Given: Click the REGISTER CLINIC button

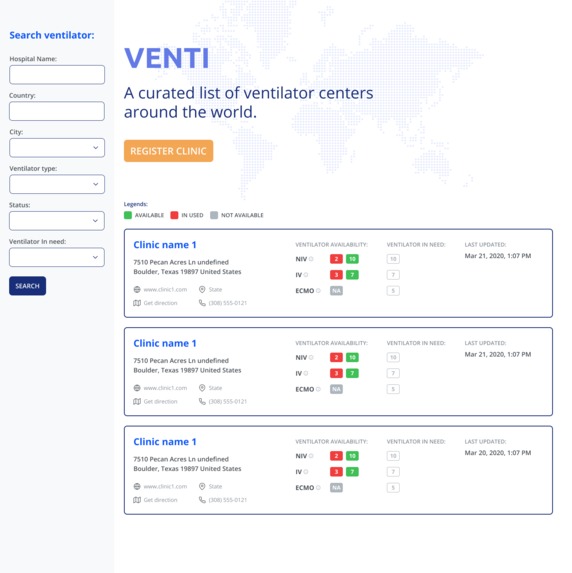Looking at the screenshot, I should point(168,151).
